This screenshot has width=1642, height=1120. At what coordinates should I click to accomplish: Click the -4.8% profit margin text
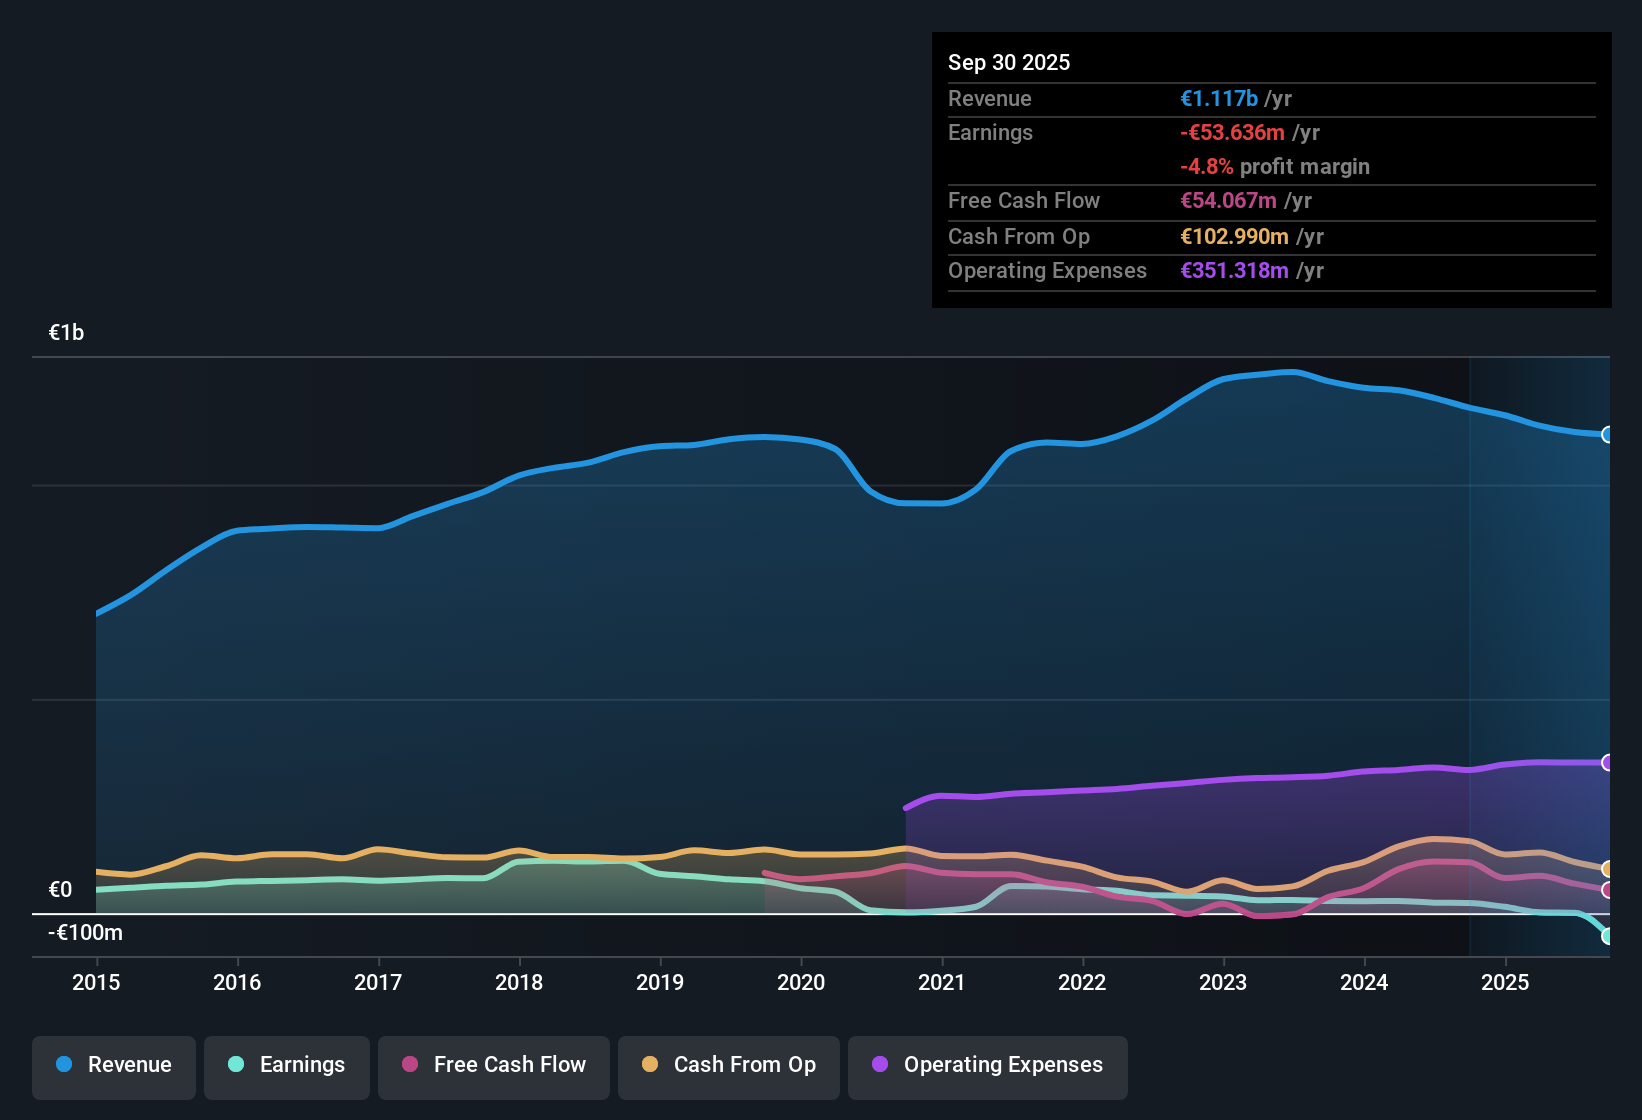[1275, 167]
